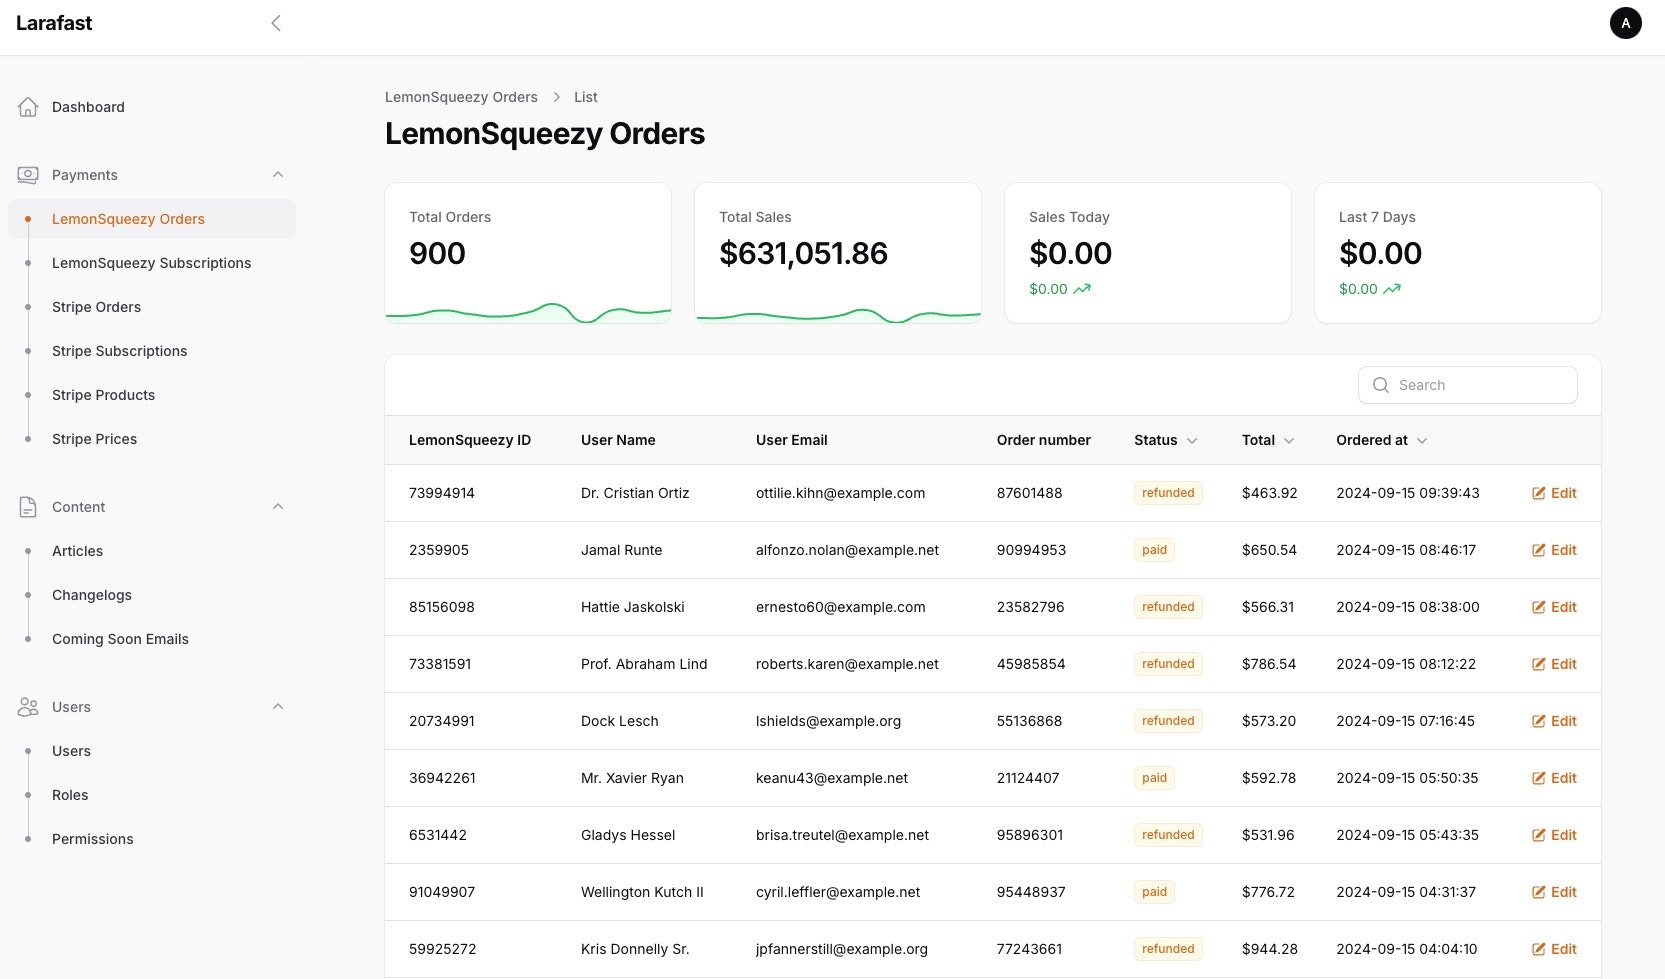
Task: Click the Dashboard home icon
Action: click(x=28, y=107)
